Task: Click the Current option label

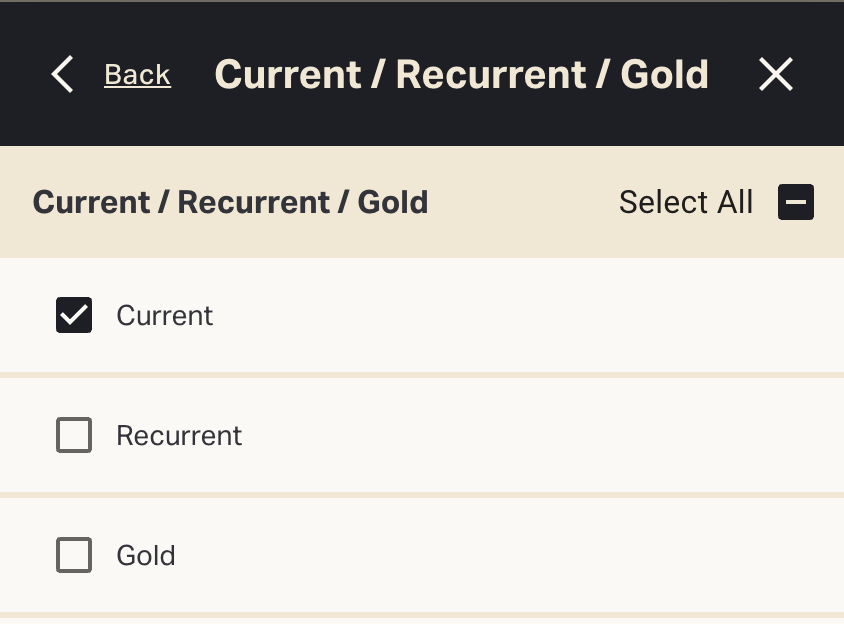Action: pos(165,316)
